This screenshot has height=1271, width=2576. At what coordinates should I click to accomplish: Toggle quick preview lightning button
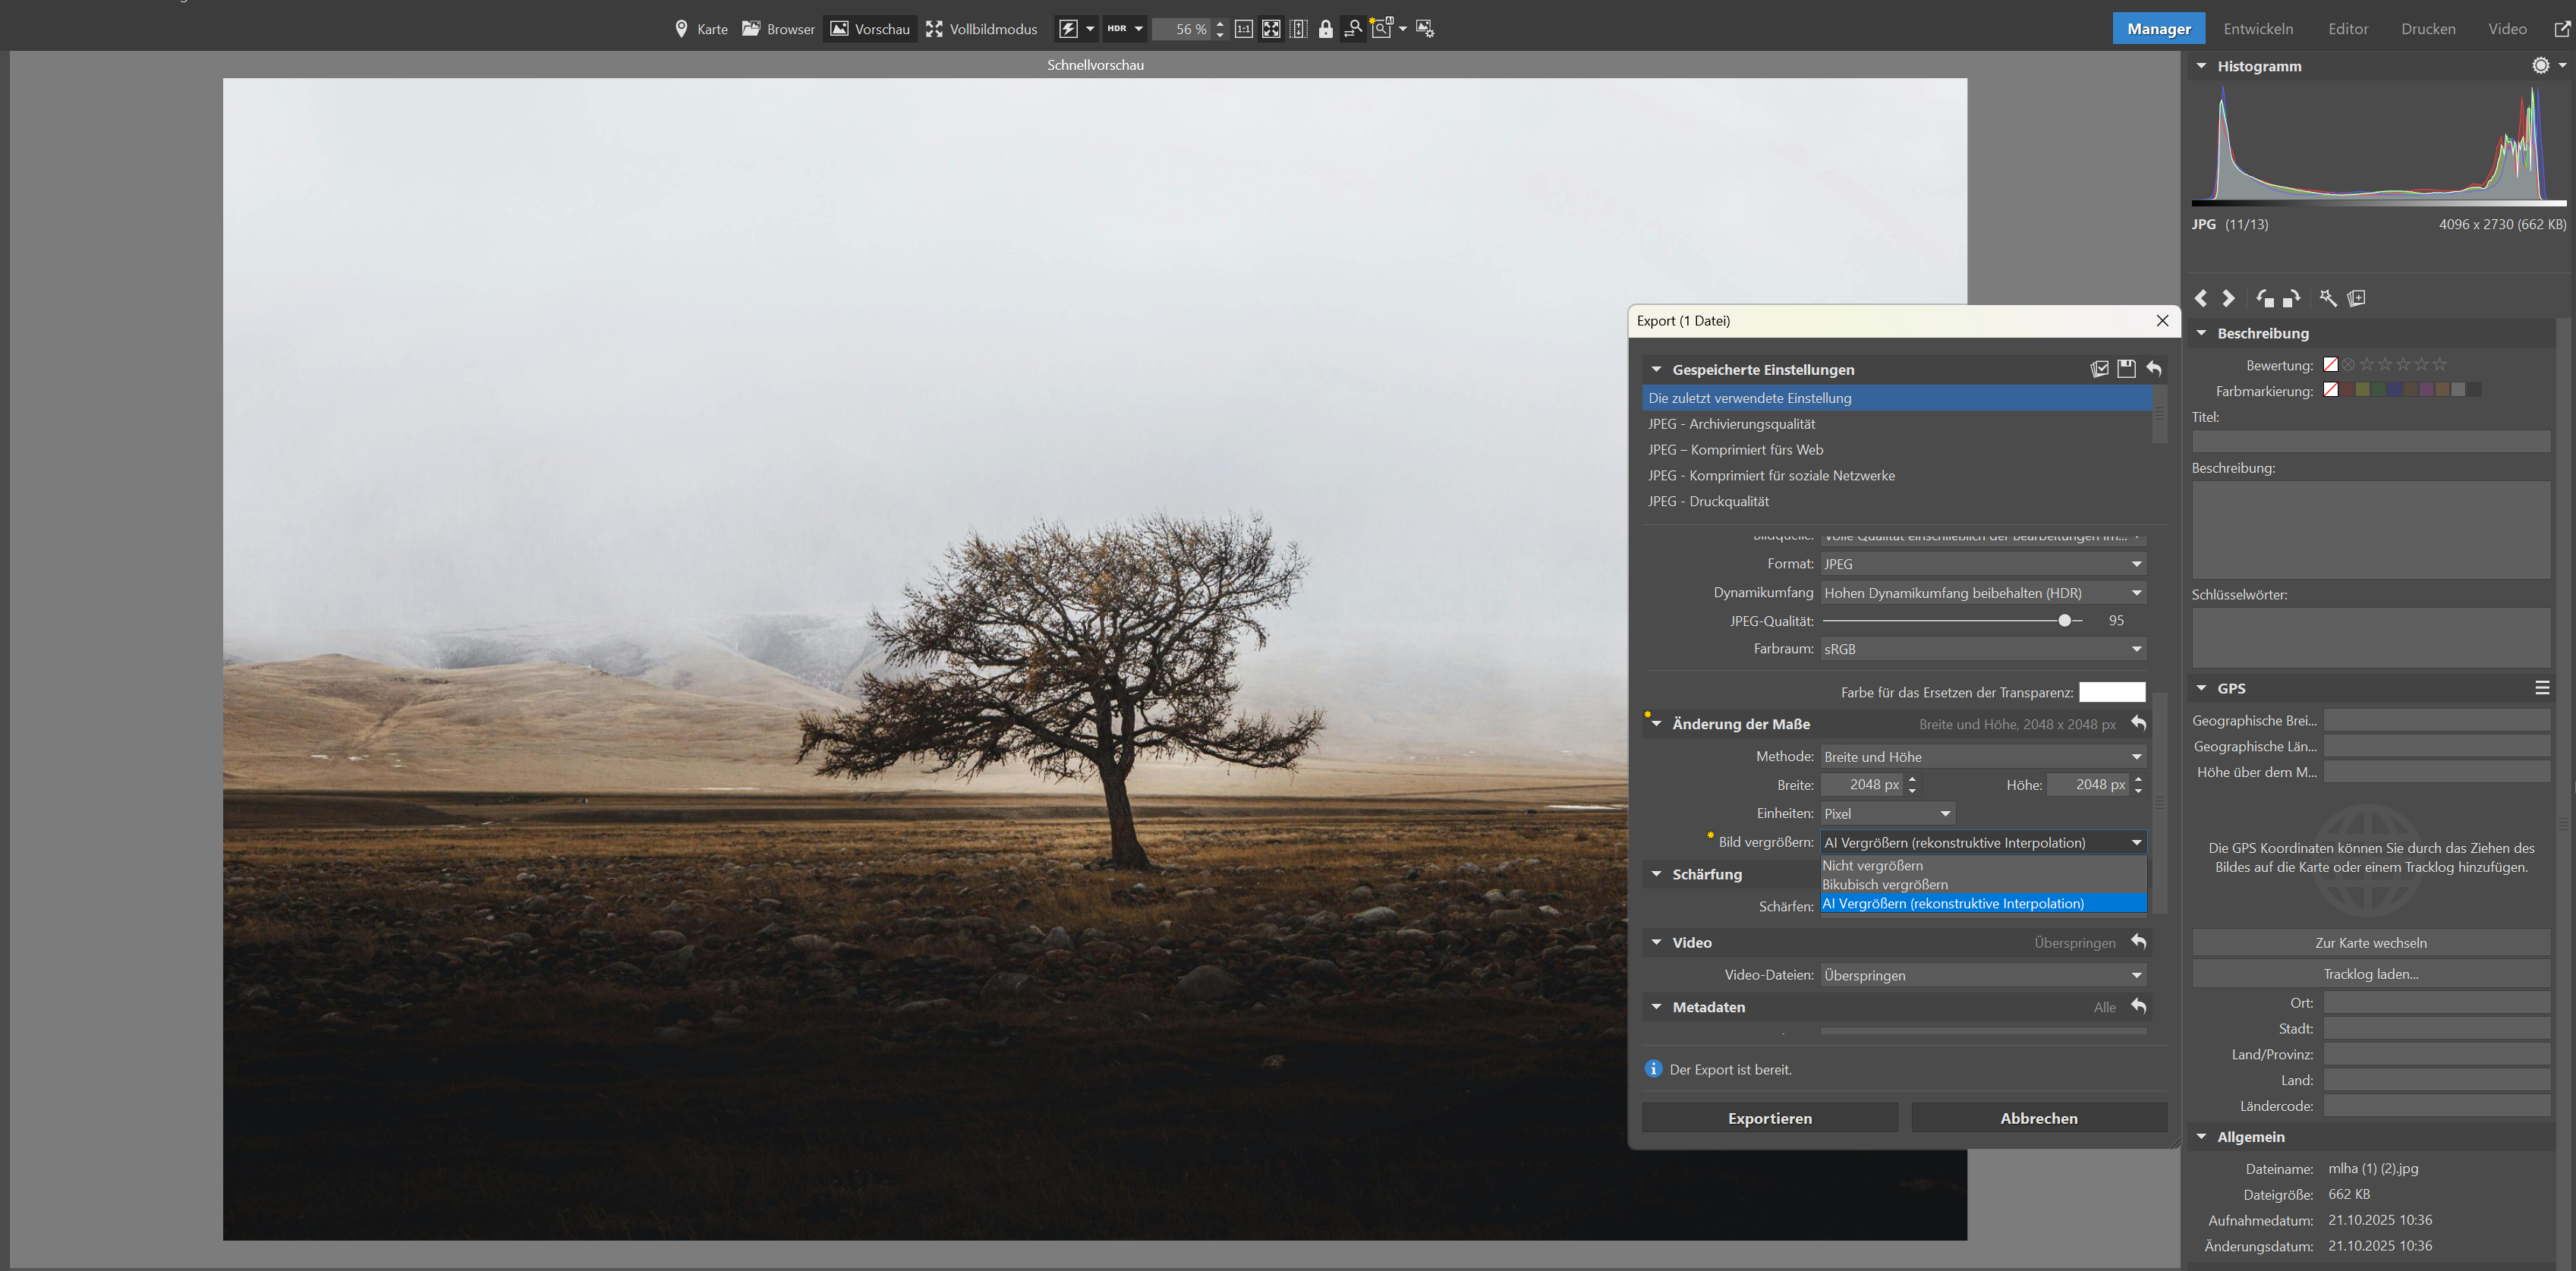[x=1068, y=29]
